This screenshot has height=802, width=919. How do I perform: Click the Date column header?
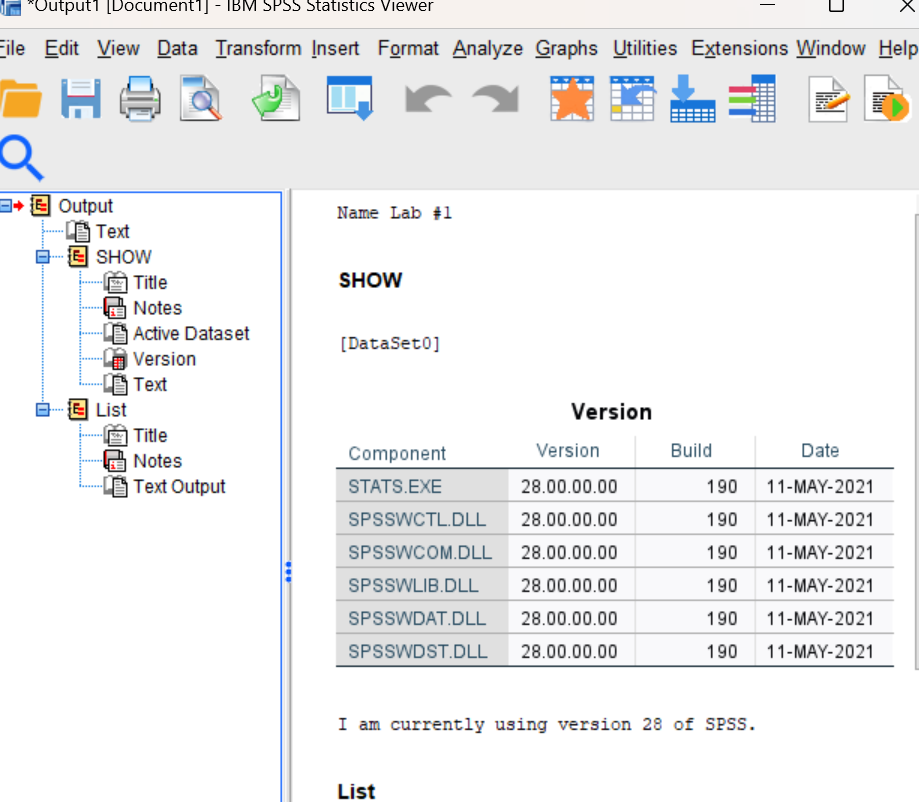coord(820,450)
